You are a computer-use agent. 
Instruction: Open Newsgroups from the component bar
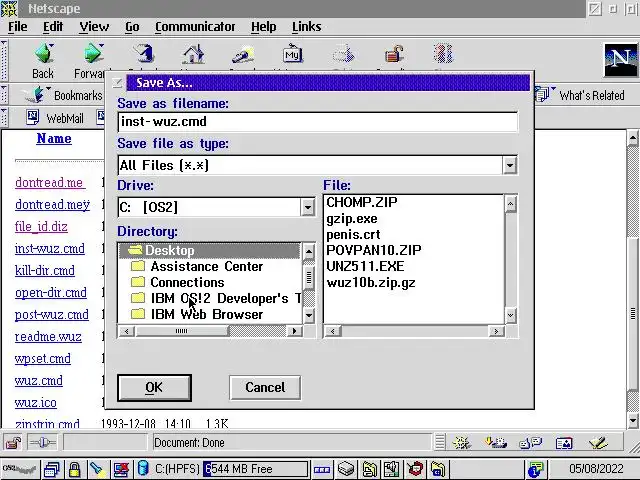[530, 442]
